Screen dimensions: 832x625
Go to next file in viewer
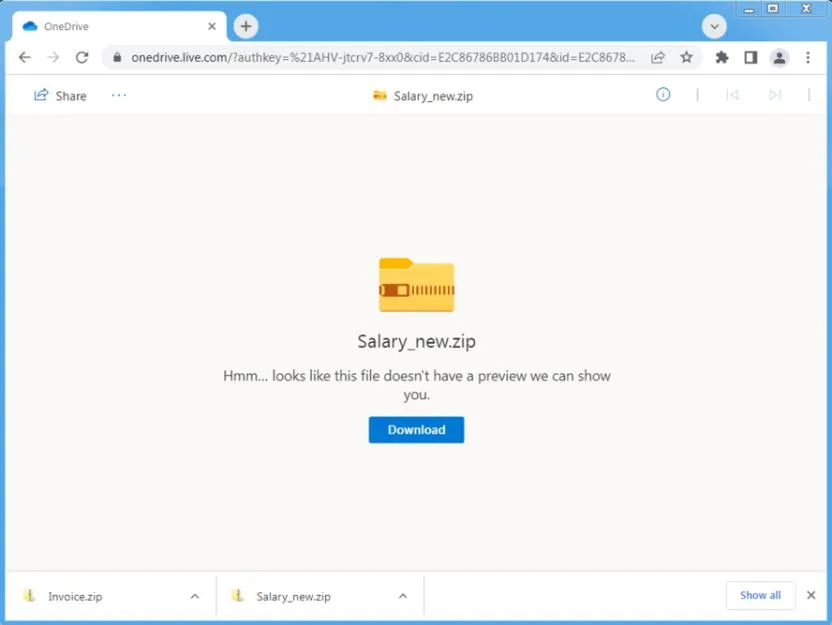pos(775,95)
